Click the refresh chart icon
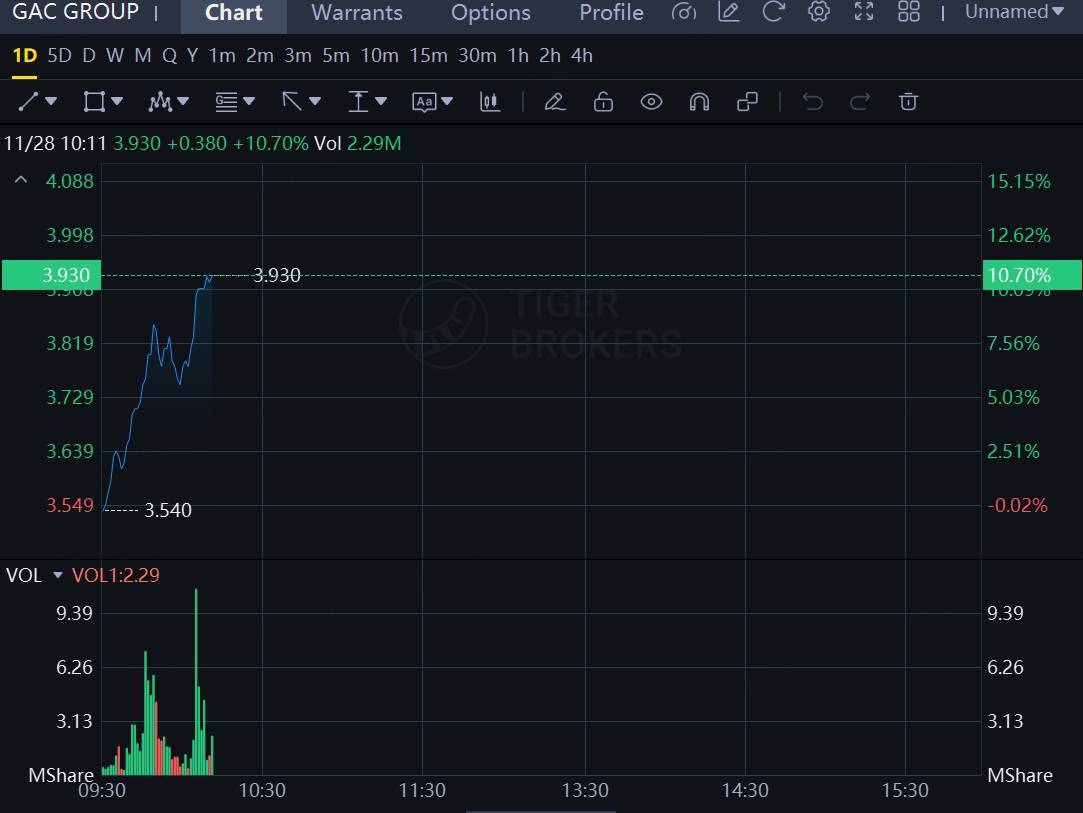Screen dimensions: 1083x813 (x=773, y=12)
